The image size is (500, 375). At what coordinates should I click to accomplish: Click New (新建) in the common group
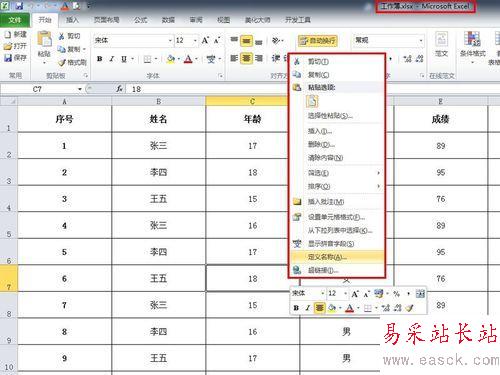[x=16, y=34]
